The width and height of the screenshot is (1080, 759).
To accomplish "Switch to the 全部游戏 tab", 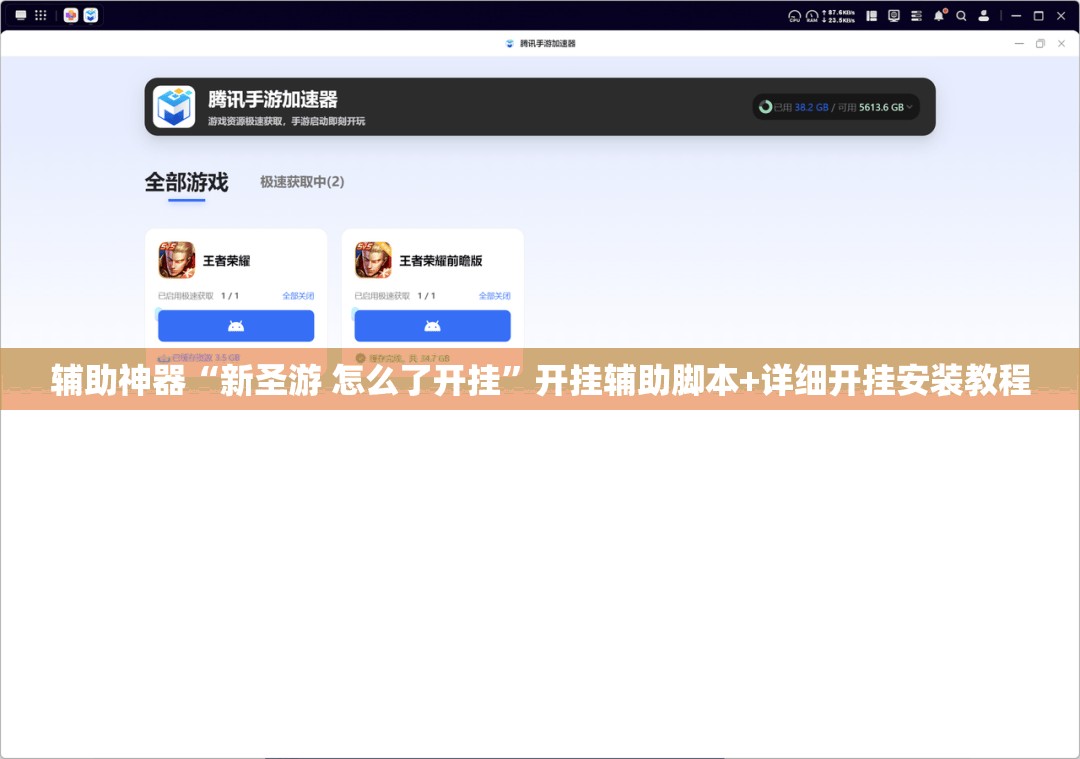I will point(186,183).
